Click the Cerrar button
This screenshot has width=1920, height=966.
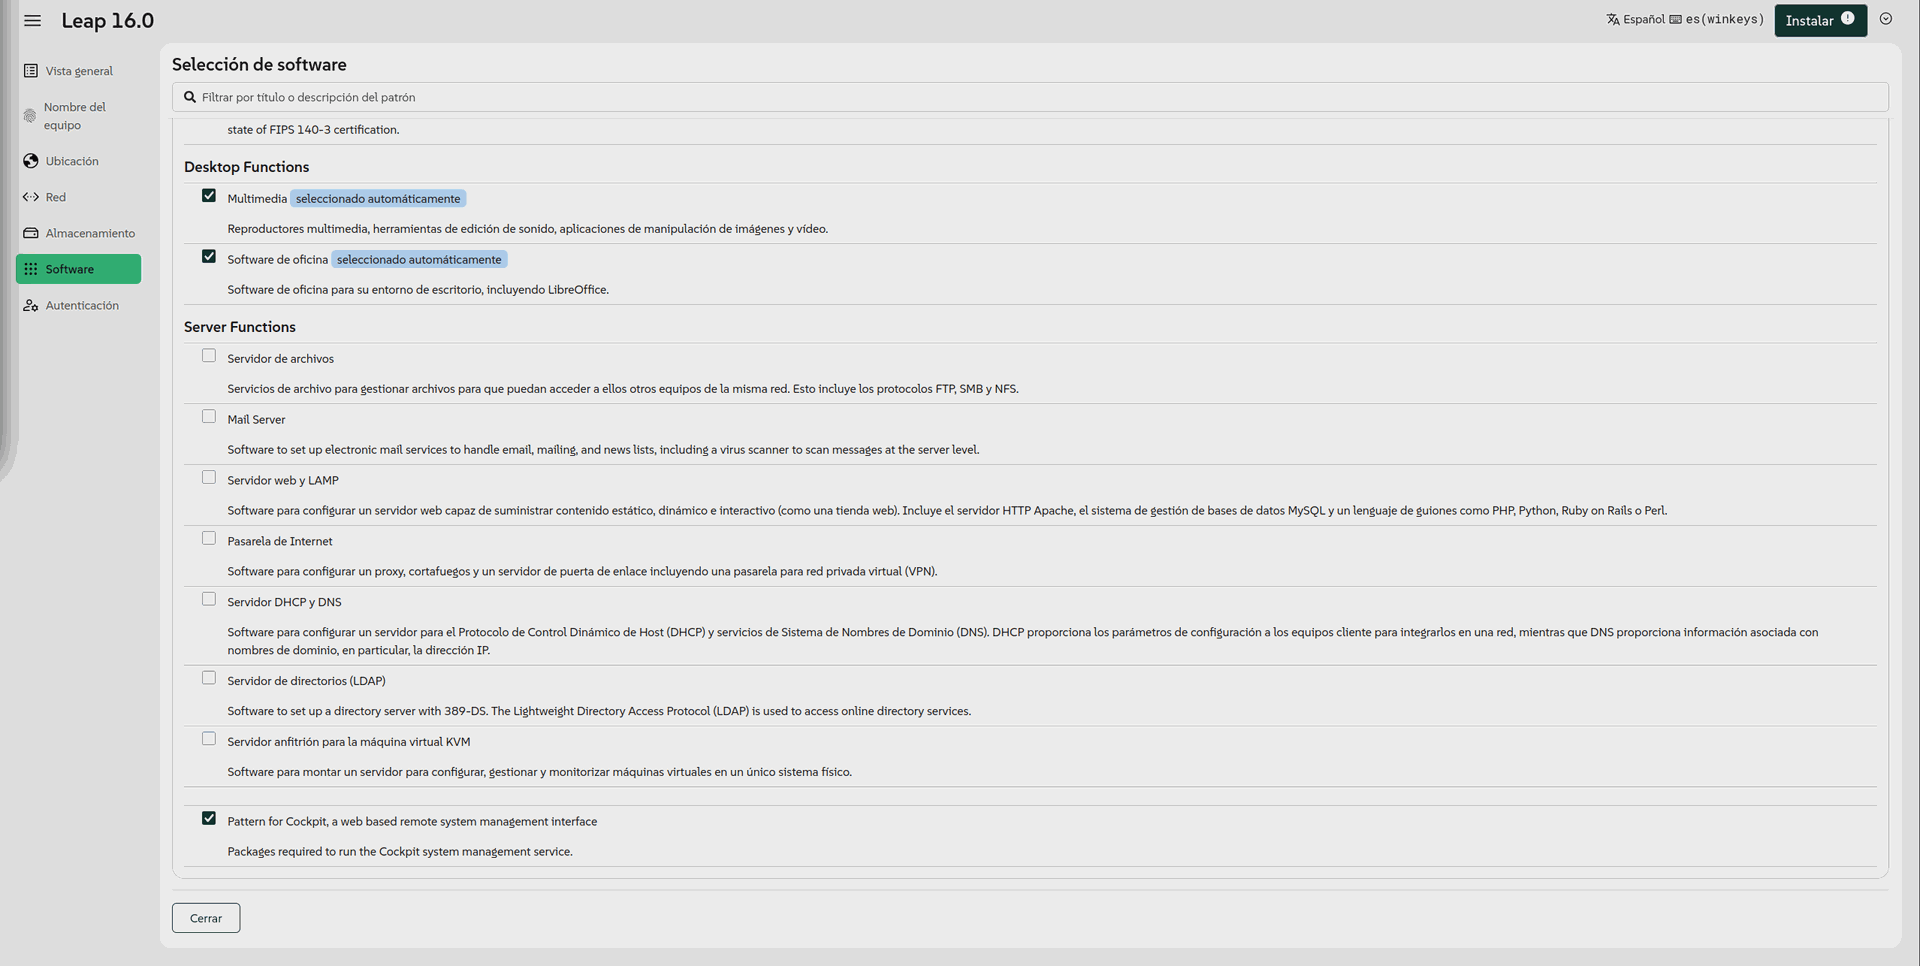pos(206,918)
